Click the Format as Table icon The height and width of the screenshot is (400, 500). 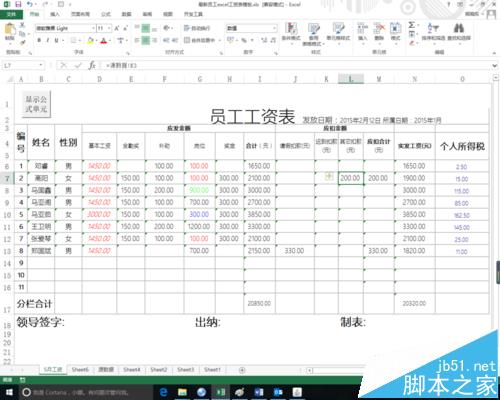tap(314, 29)
